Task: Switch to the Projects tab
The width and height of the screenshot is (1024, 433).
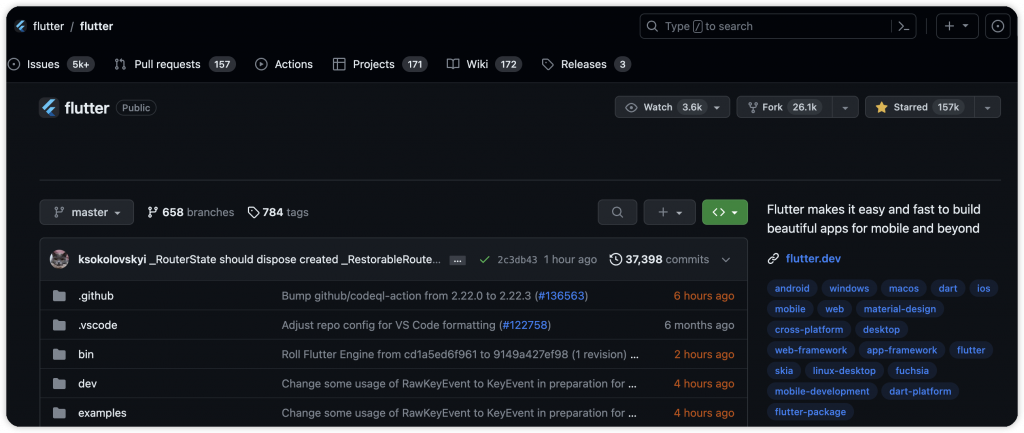Action: (380, 64)
